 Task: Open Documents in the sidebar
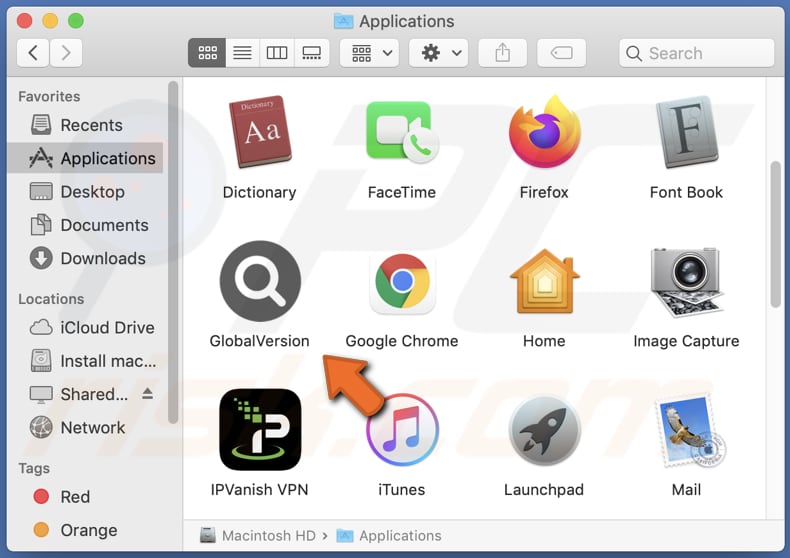(85, 225)
